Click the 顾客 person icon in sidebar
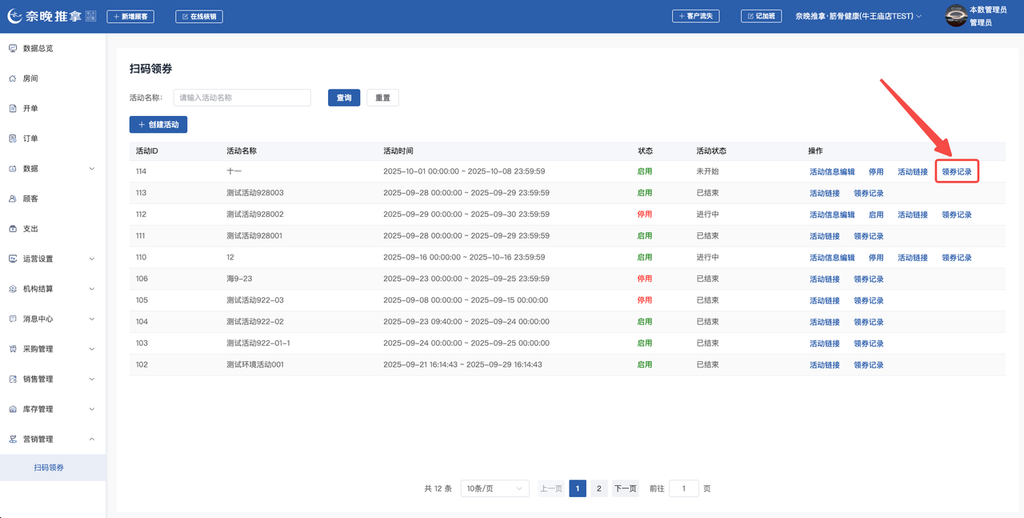 click(13, 199)
